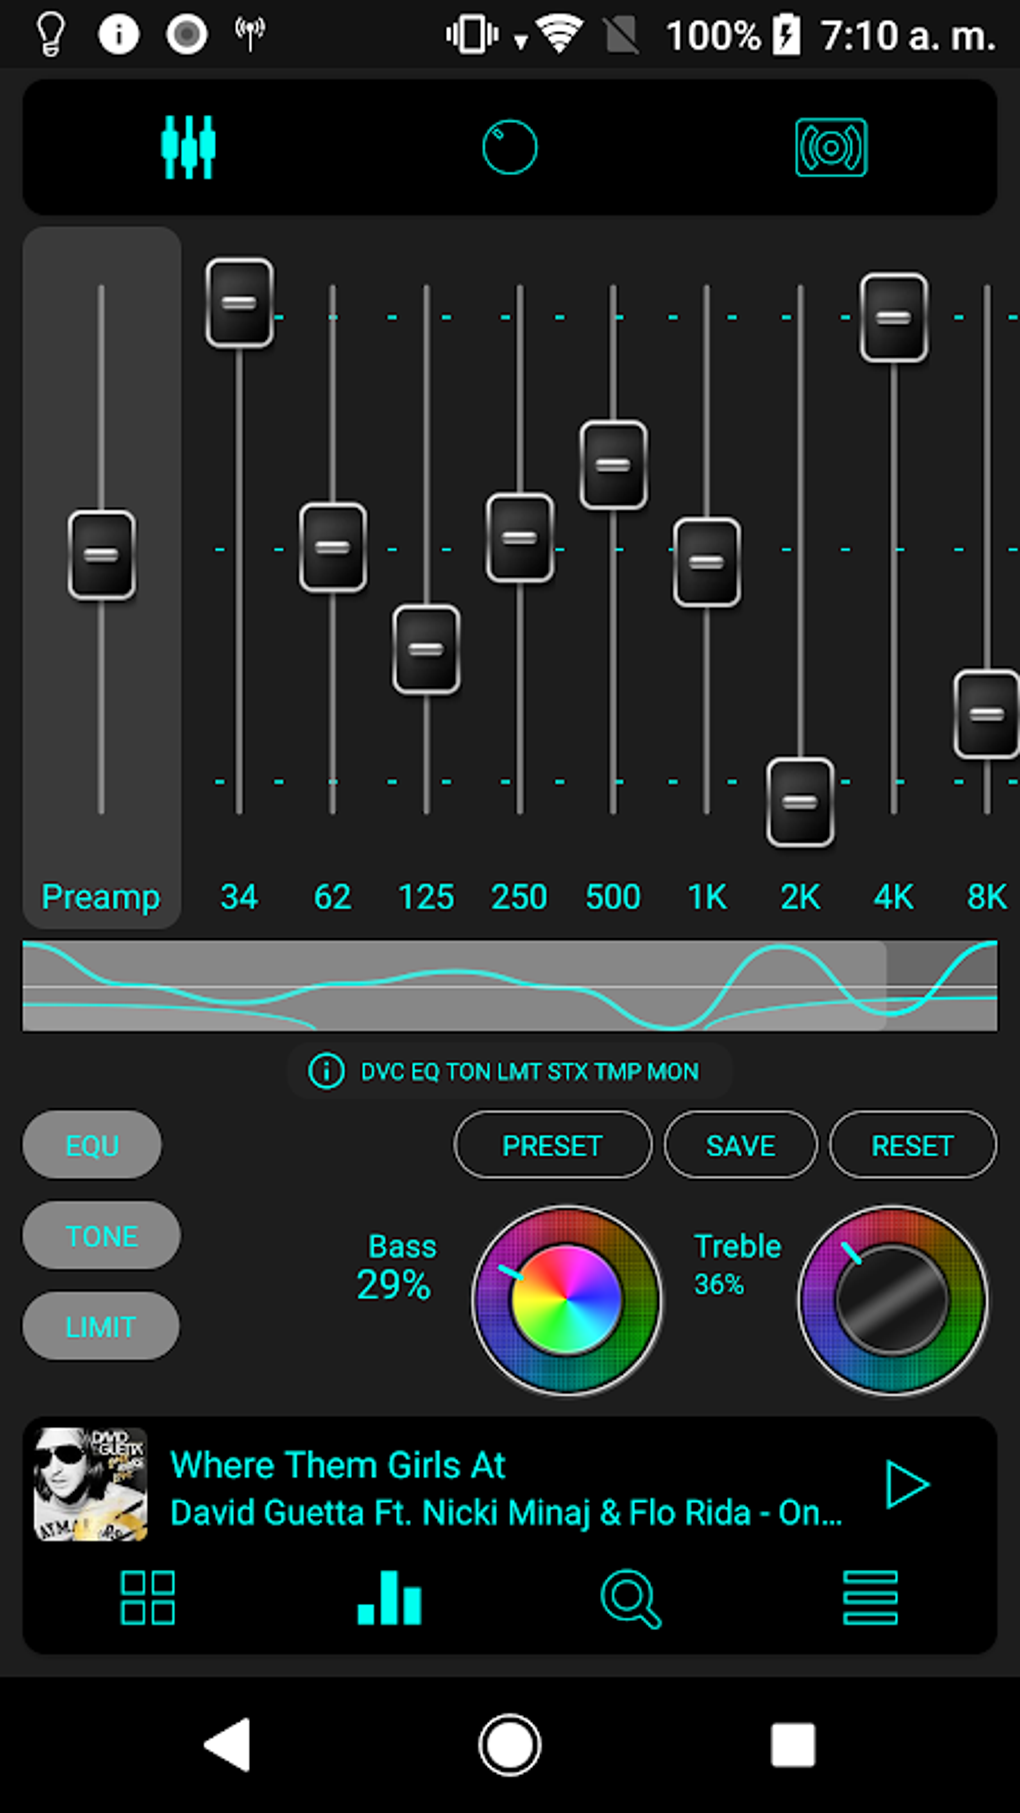
Task: Tap the frequency response curve graph
Action: [x=509, y=985]
